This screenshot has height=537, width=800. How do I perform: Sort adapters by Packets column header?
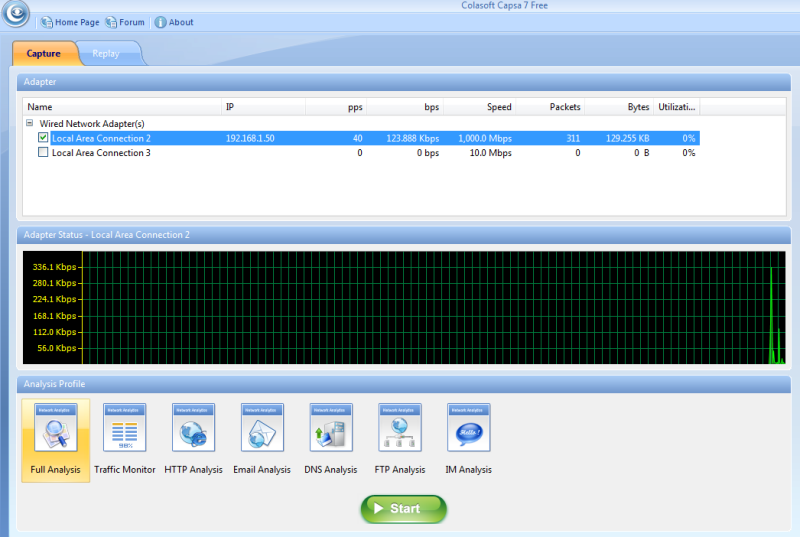tap(550, 107)
